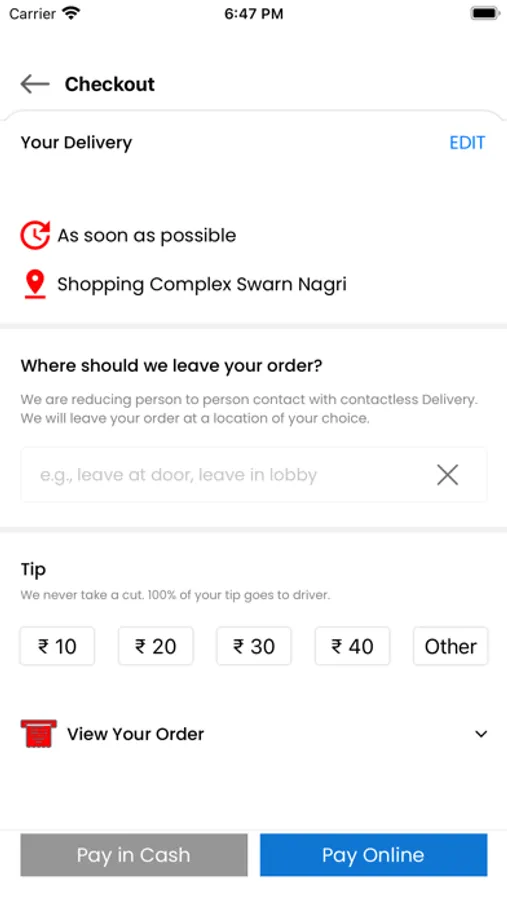Tap the Wi-Fi status icon
Screen dimensions: 507x900
(71, 13)
